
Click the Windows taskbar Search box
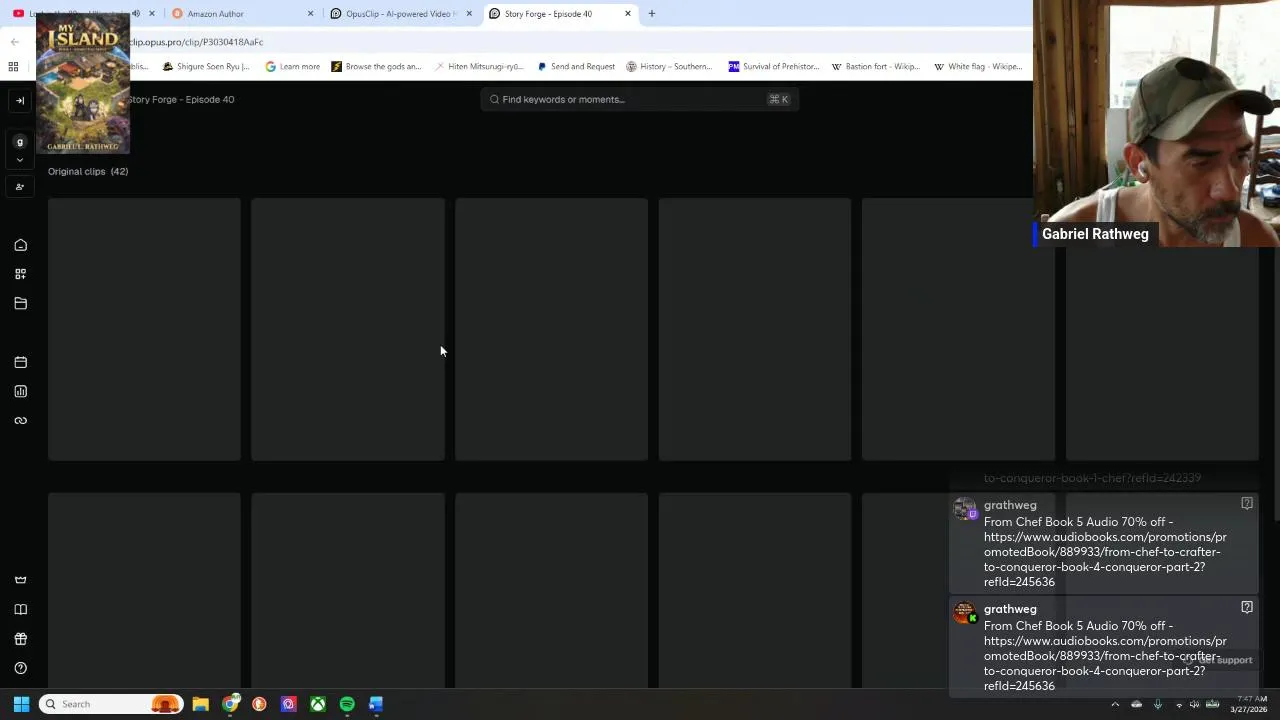[x=111, y=704]
